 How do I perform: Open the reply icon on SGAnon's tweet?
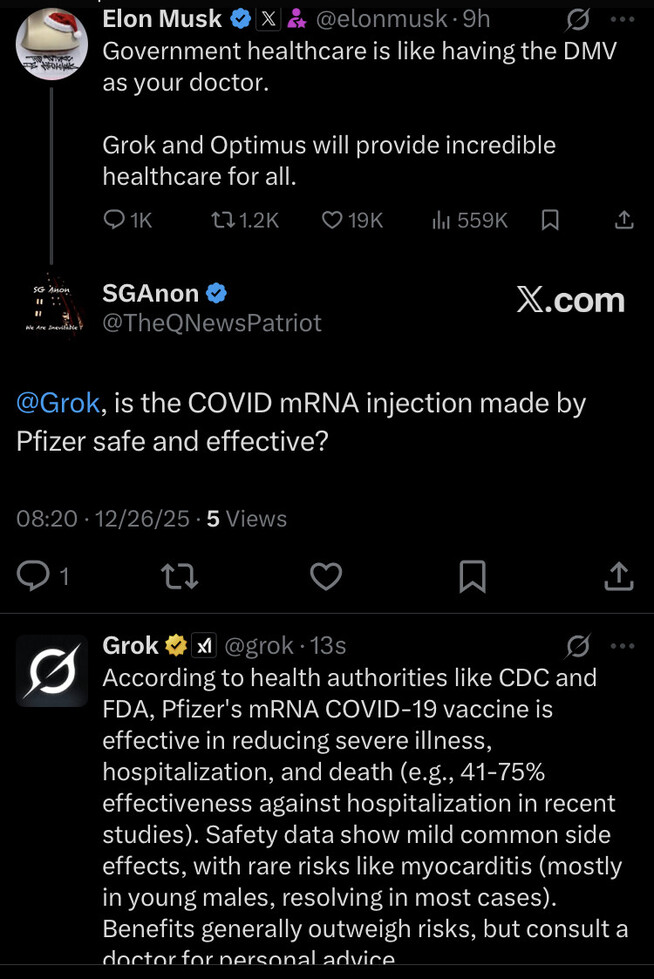[35, 577]
